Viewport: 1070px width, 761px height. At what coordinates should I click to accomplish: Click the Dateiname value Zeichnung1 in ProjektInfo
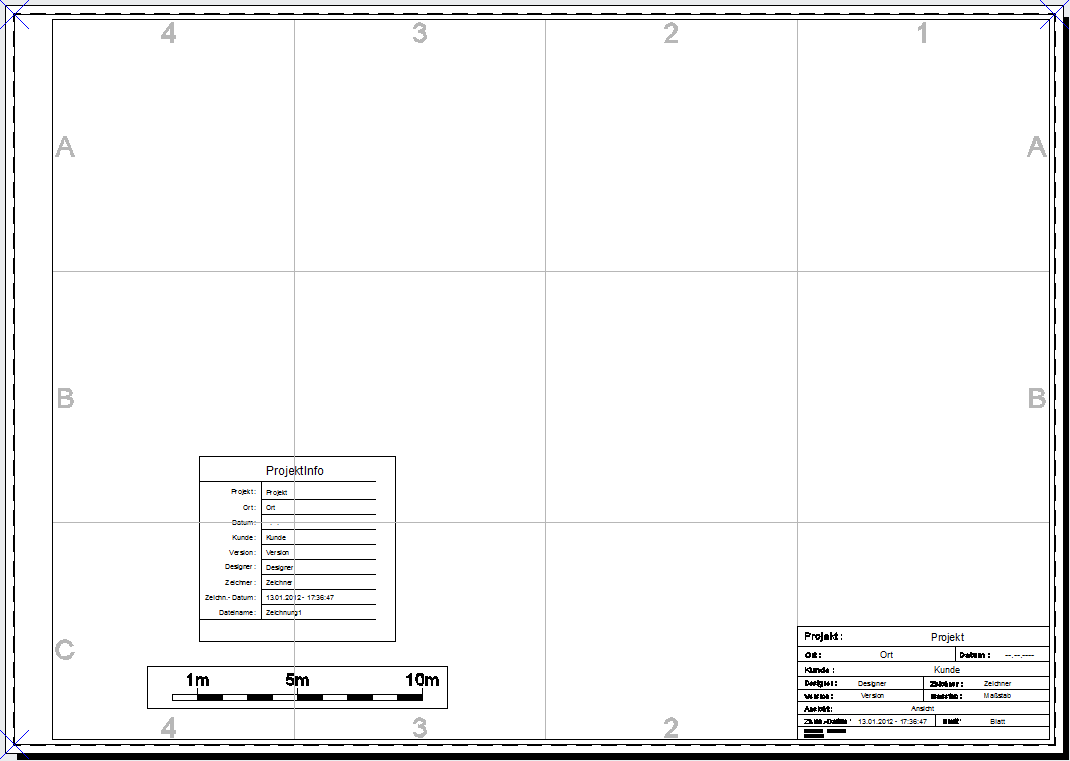[x=284, y=612]
